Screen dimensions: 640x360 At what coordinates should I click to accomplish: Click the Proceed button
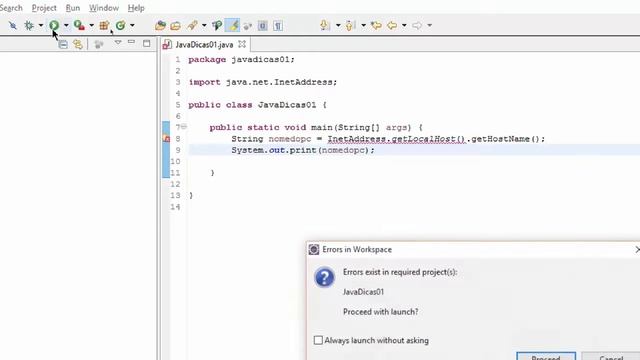546,357
